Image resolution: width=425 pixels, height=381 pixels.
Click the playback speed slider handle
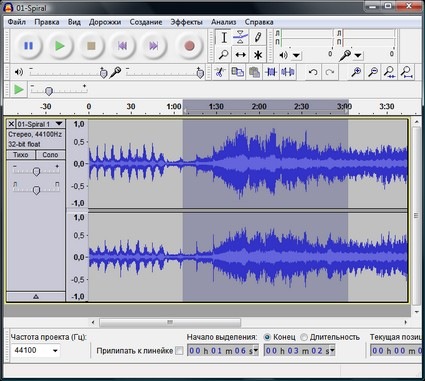[x=49, y=91]
